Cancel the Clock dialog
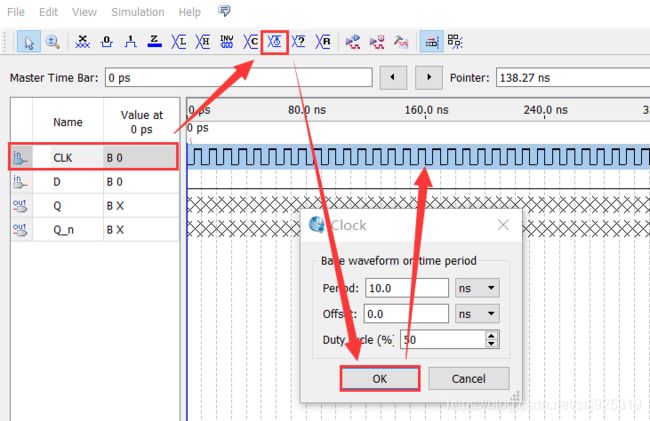The image size is (650, 421). click(468, 378)
